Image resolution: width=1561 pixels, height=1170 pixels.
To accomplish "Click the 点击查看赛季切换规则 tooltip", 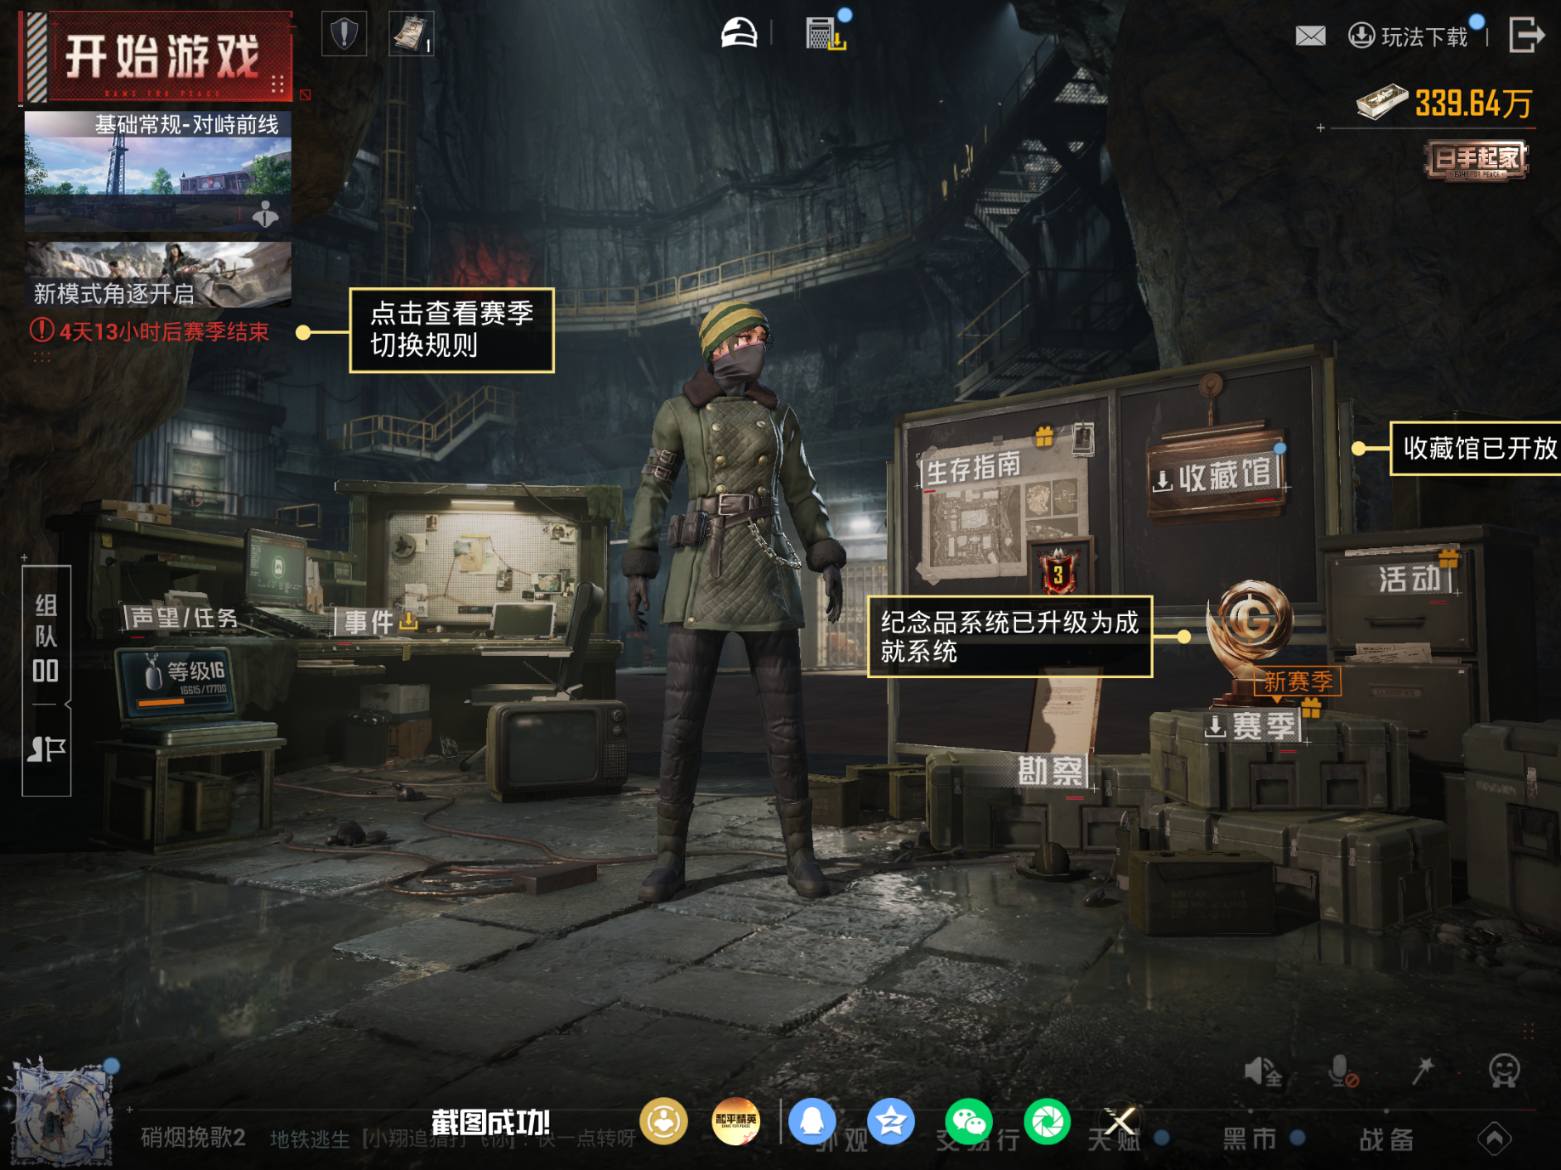I will click(x=451, y=330).
